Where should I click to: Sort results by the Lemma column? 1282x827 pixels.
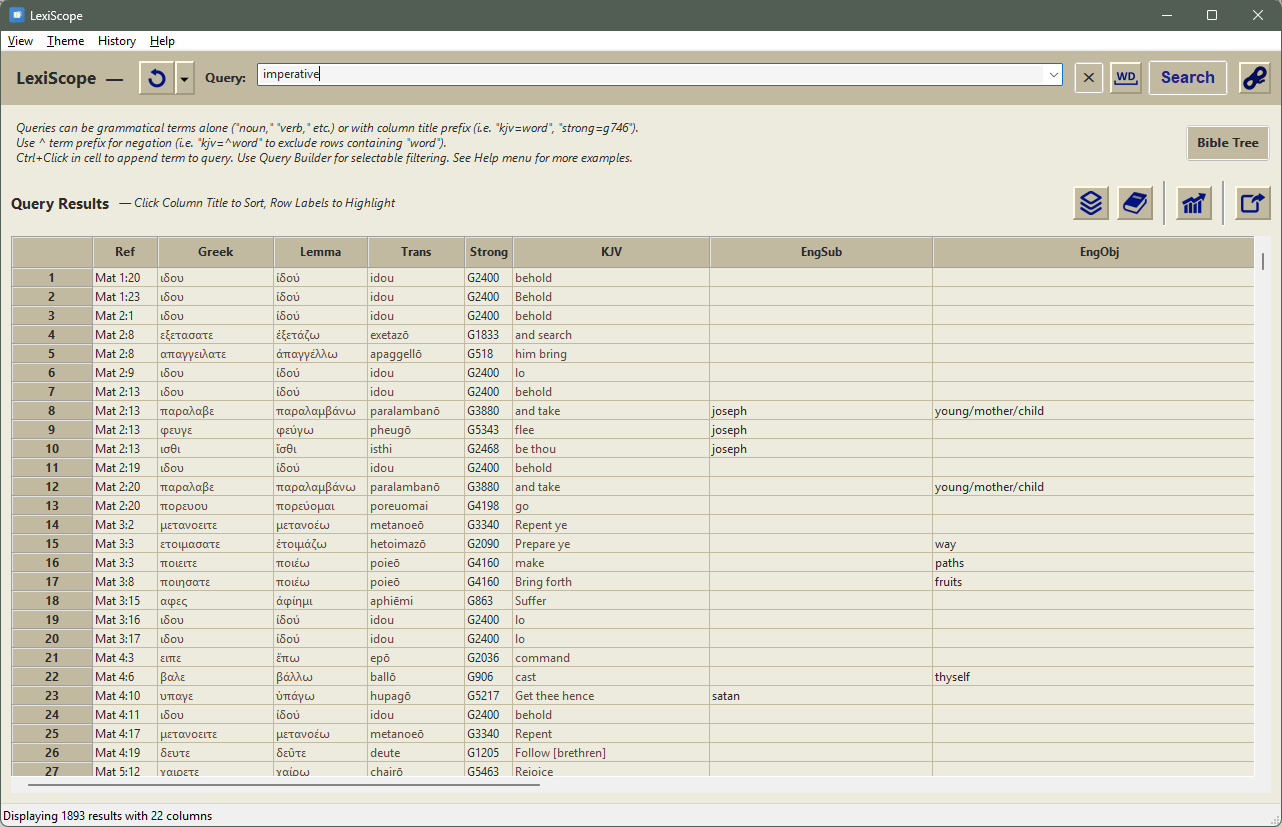click(x=321, y=252)
